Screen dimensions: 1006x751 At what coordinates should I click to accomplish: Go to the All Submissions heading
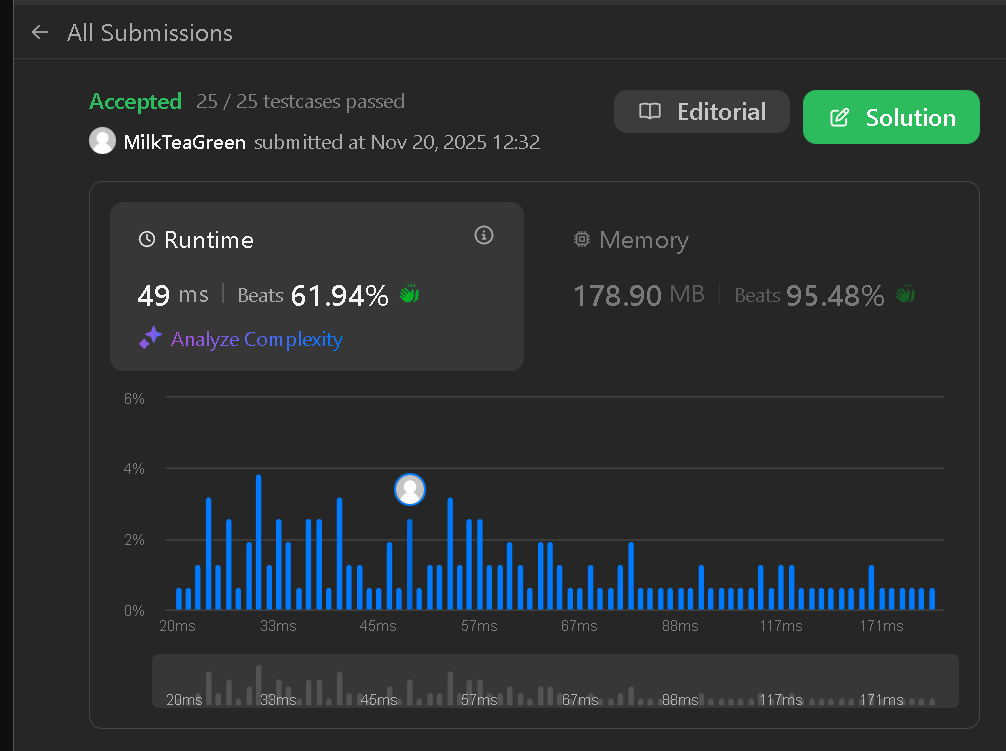tap(150, 33)
